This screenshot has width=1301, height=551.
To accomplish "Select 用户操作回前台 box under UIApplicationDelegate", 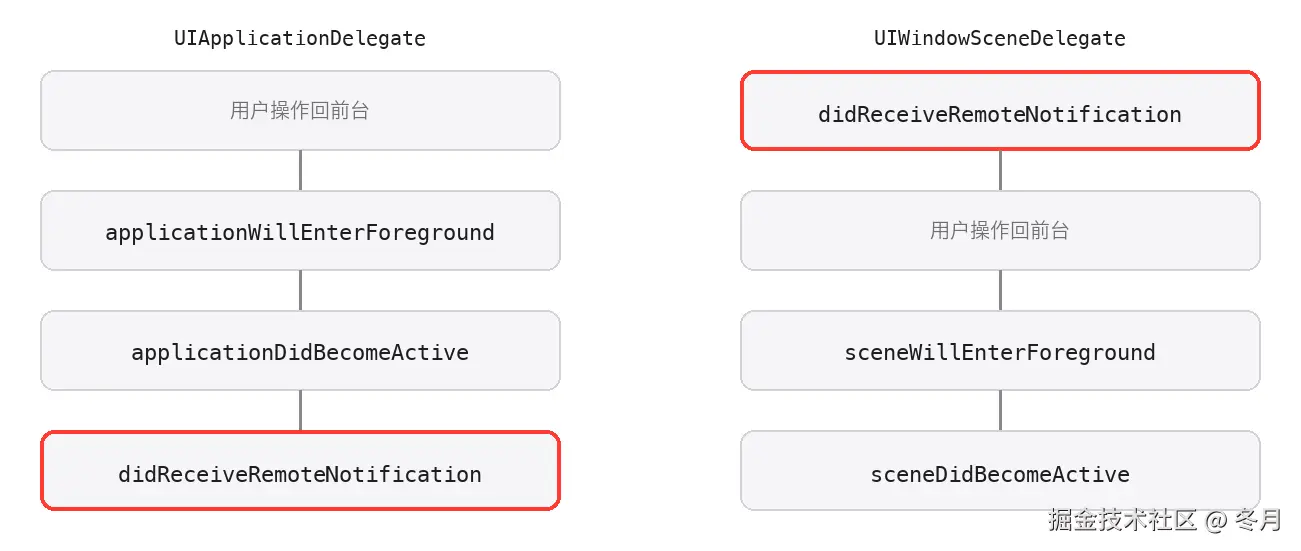I will [x=300, y=110].
